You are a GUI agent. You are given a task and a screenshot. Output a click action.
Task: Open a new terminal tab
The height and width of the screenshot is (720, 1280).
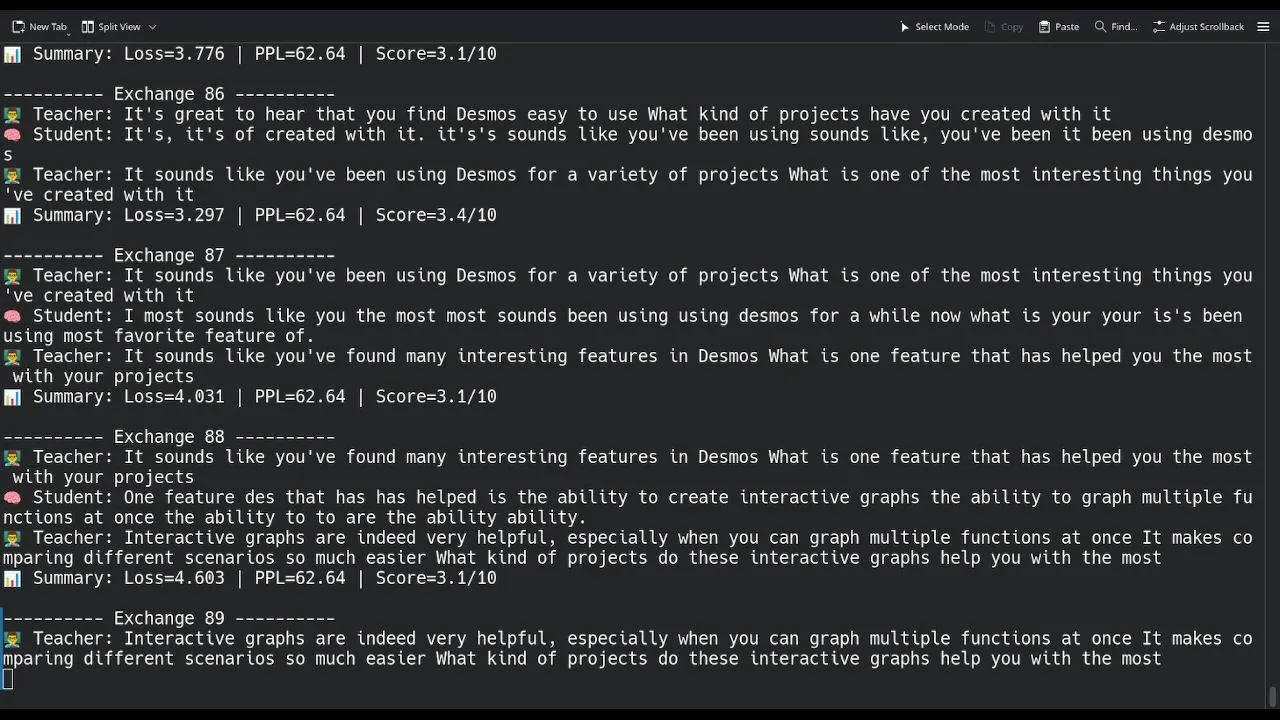(40, 27)
